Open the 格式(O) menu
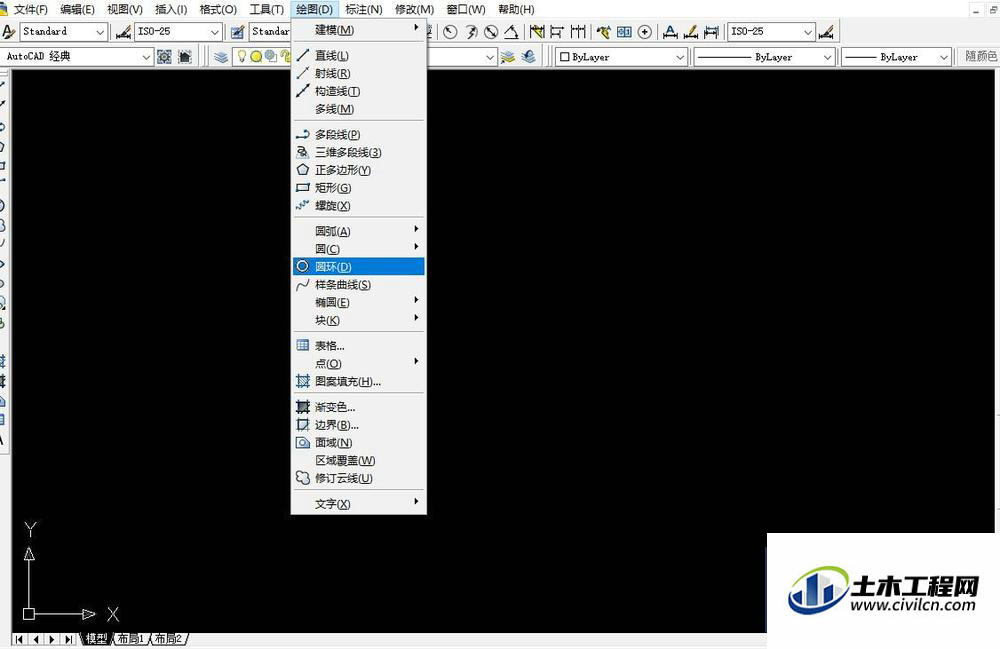The image size is (1000, 649). 218,10
